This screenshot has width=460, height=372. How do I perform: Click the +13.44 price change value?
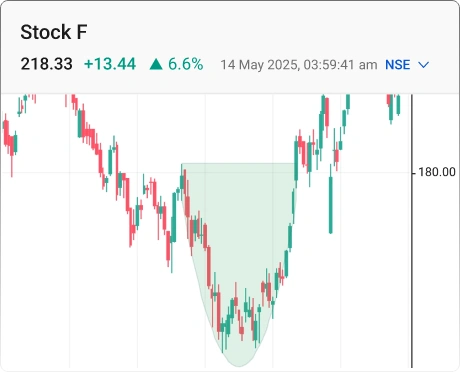[110, 64]
